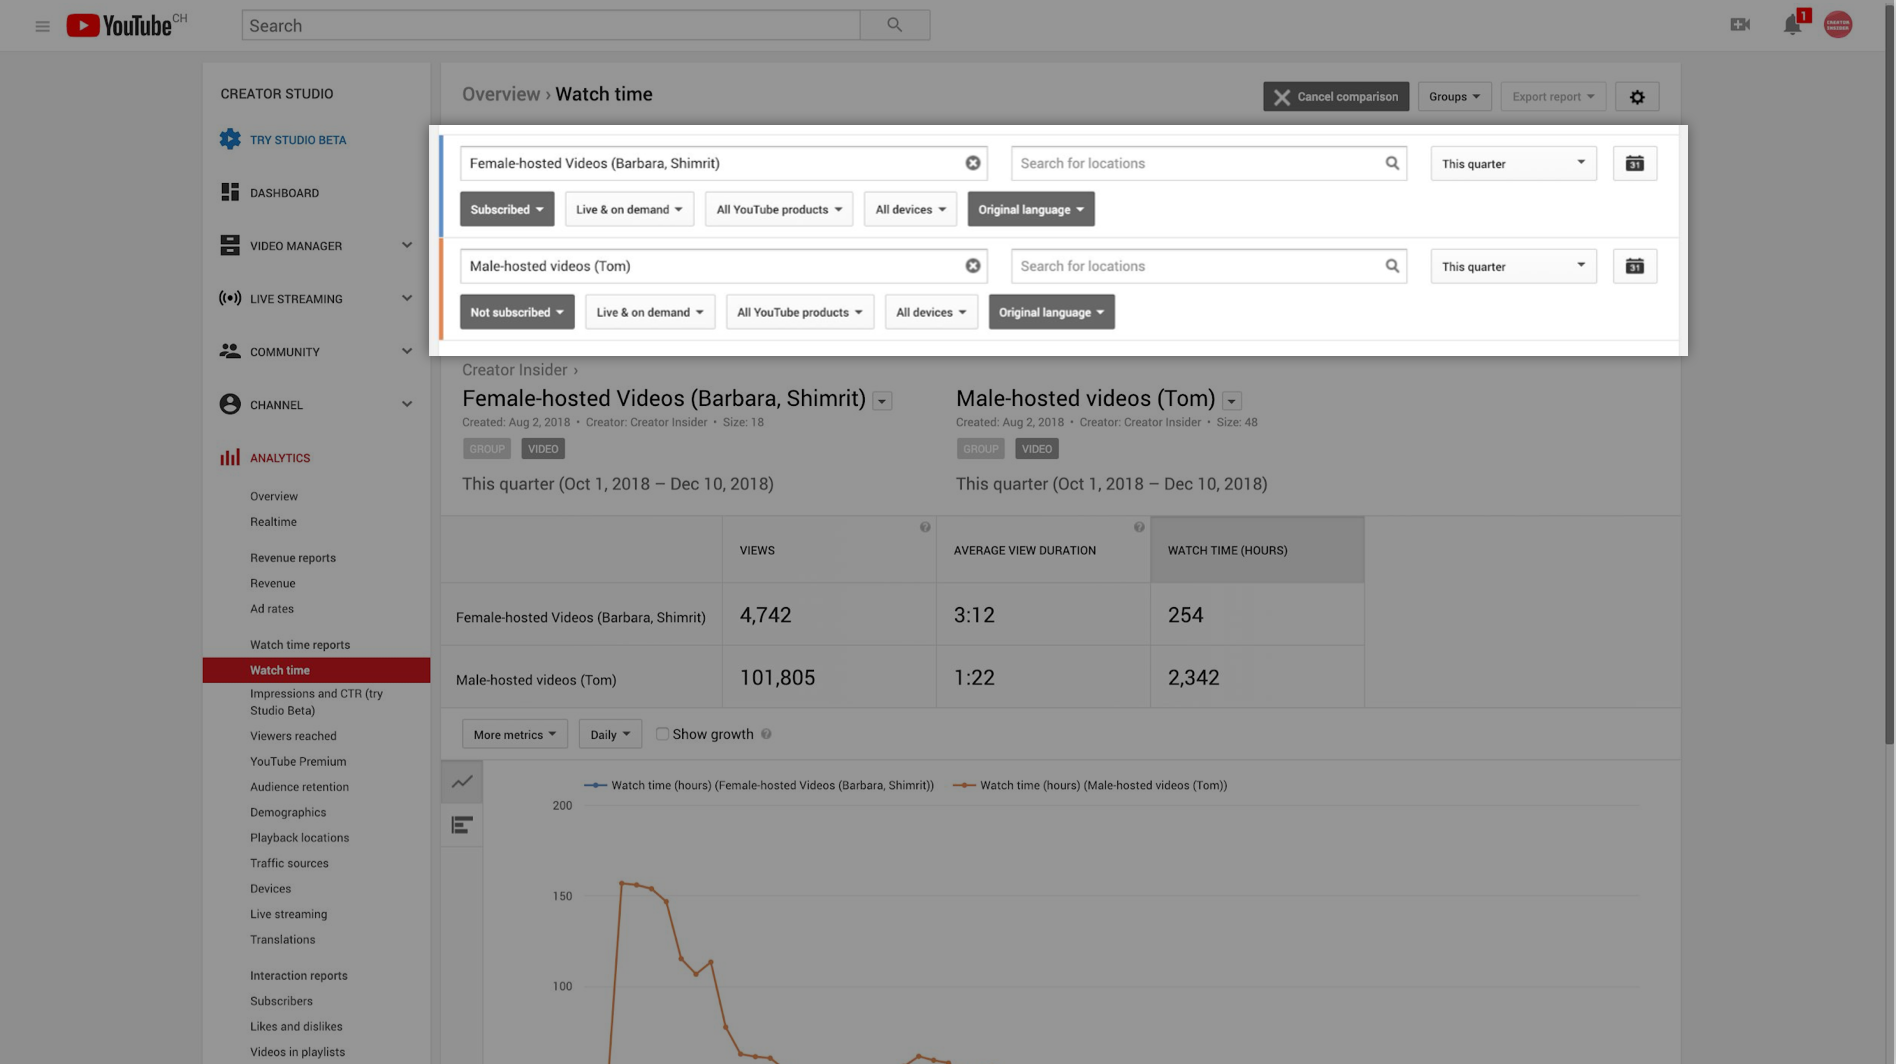Select the Watch Time (Hours) column header

[1257, 550]
